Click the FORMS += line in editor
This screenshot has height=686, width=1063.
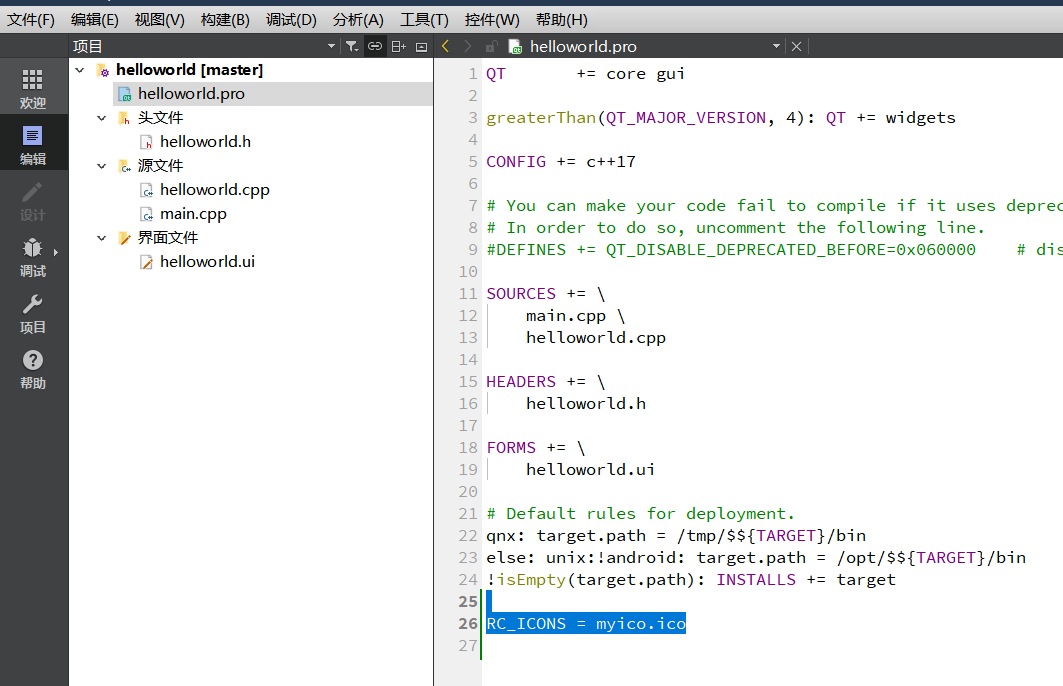click(x=536, y=447)
